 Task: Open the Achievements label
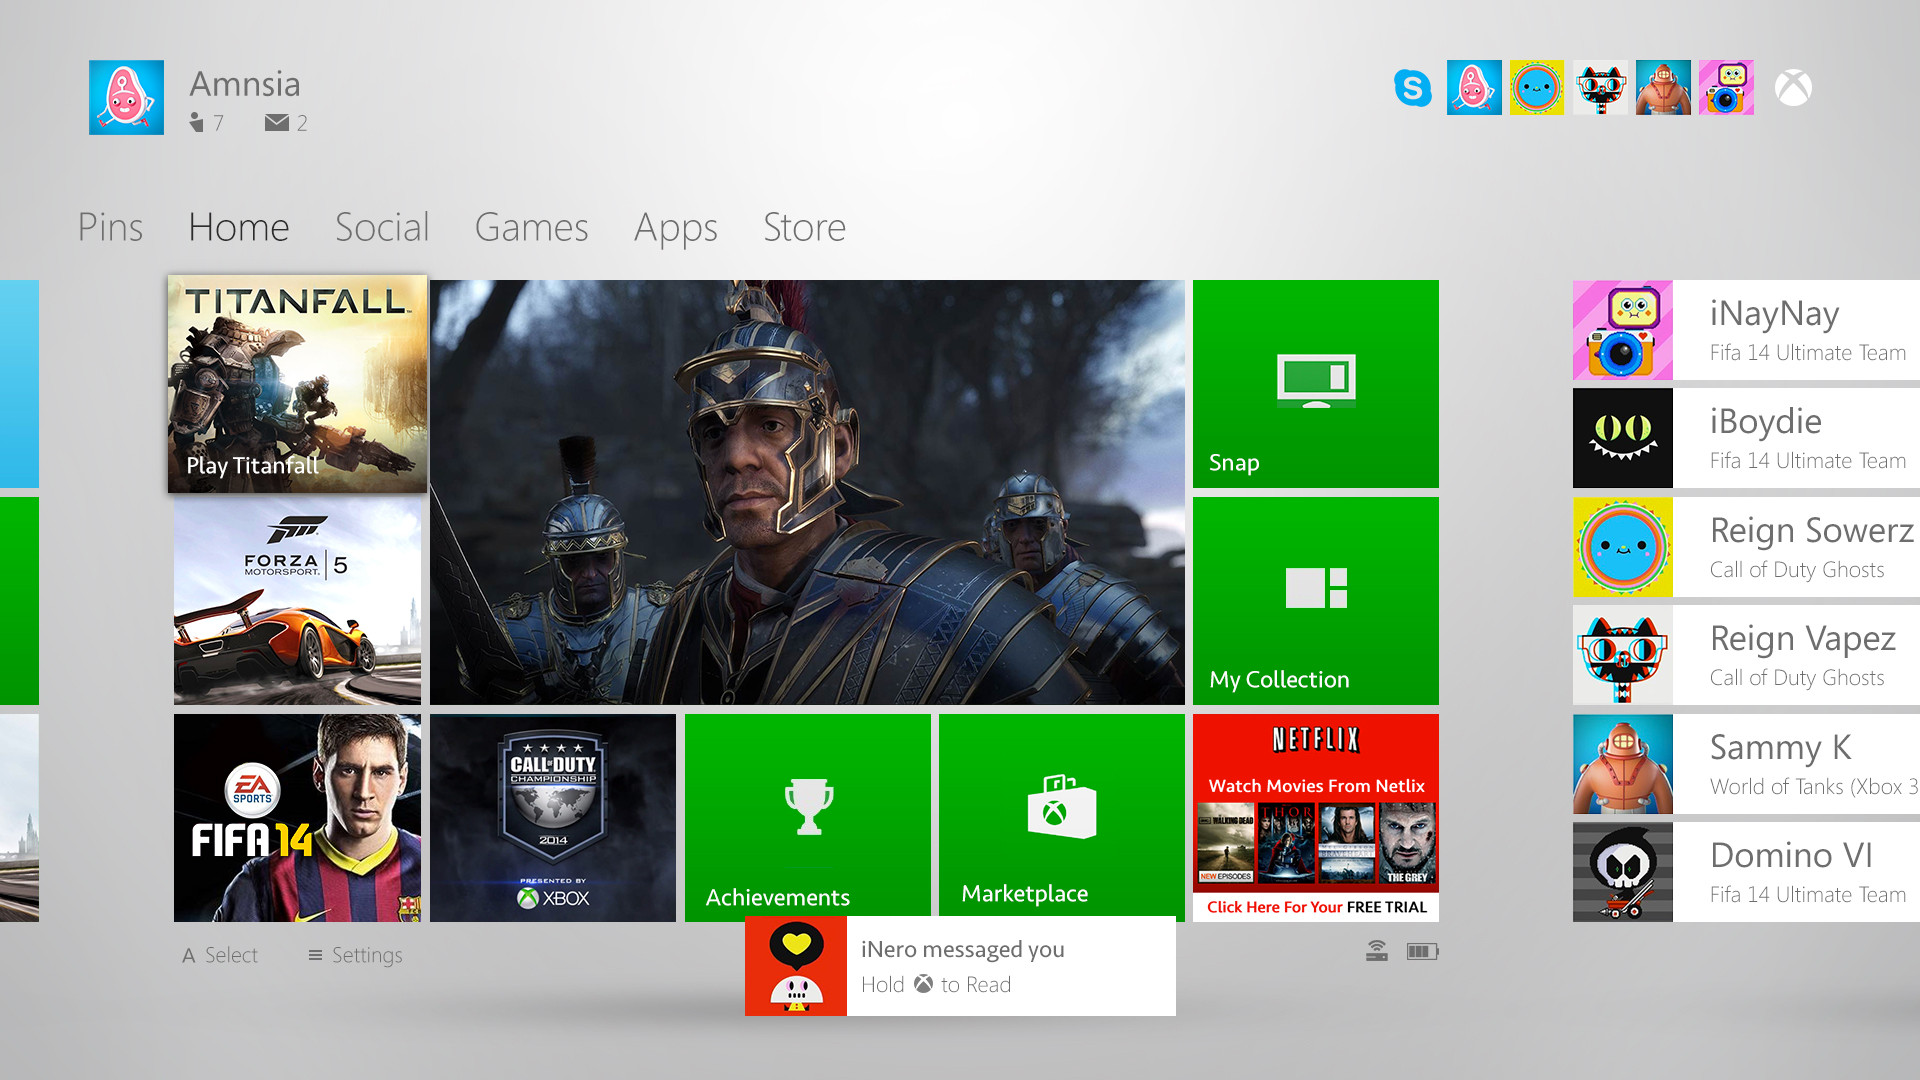click(x=778, y=897)
